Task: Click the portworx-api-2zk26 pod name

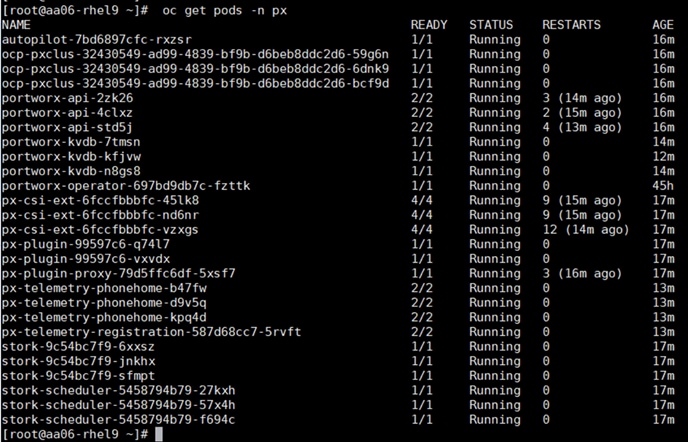Action: [x=68, y=98]
